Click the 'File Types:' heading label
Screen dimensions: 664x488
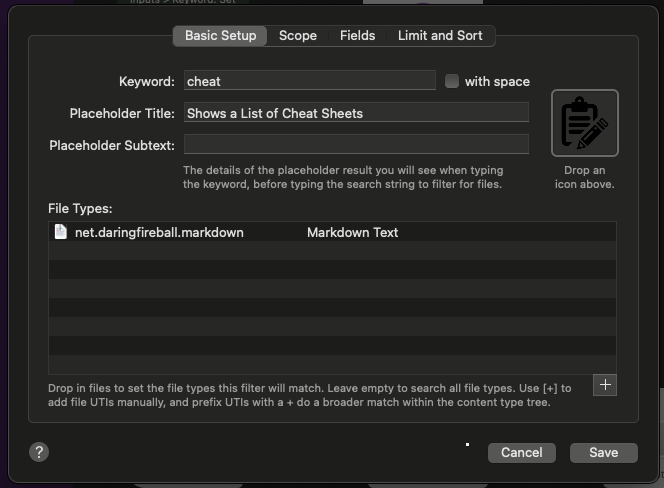click(80, 208)
